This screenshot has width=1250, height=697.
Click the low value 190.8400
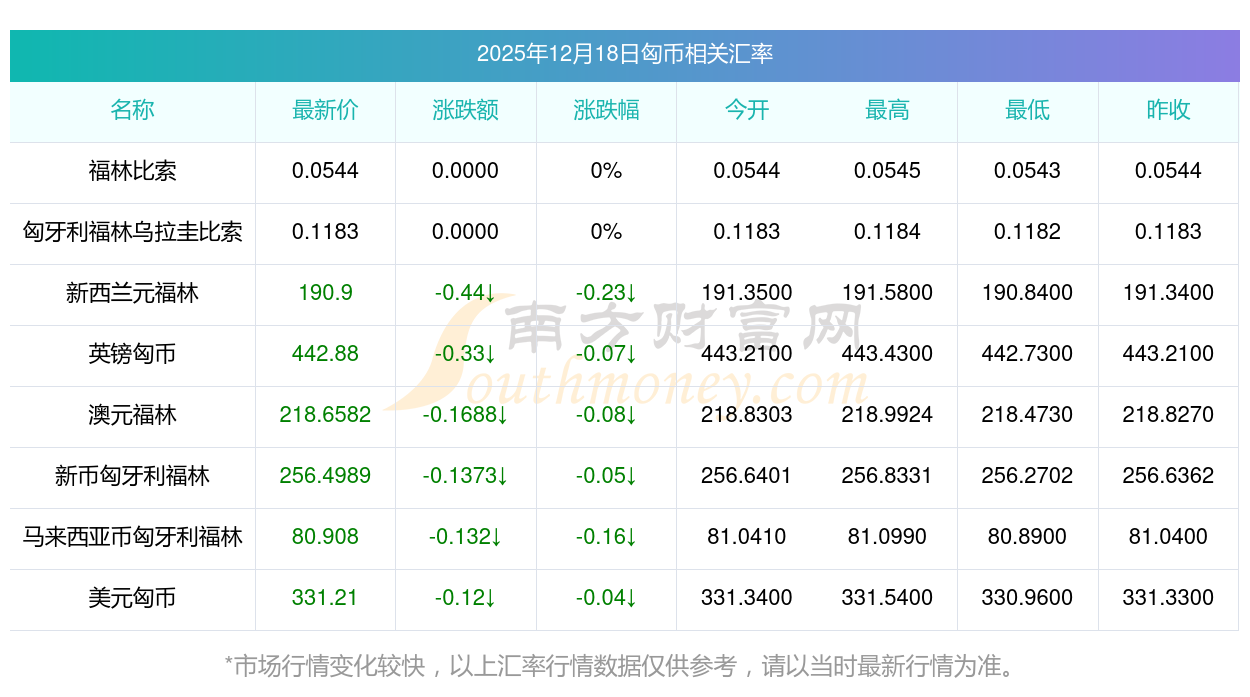coord(1027,293)
